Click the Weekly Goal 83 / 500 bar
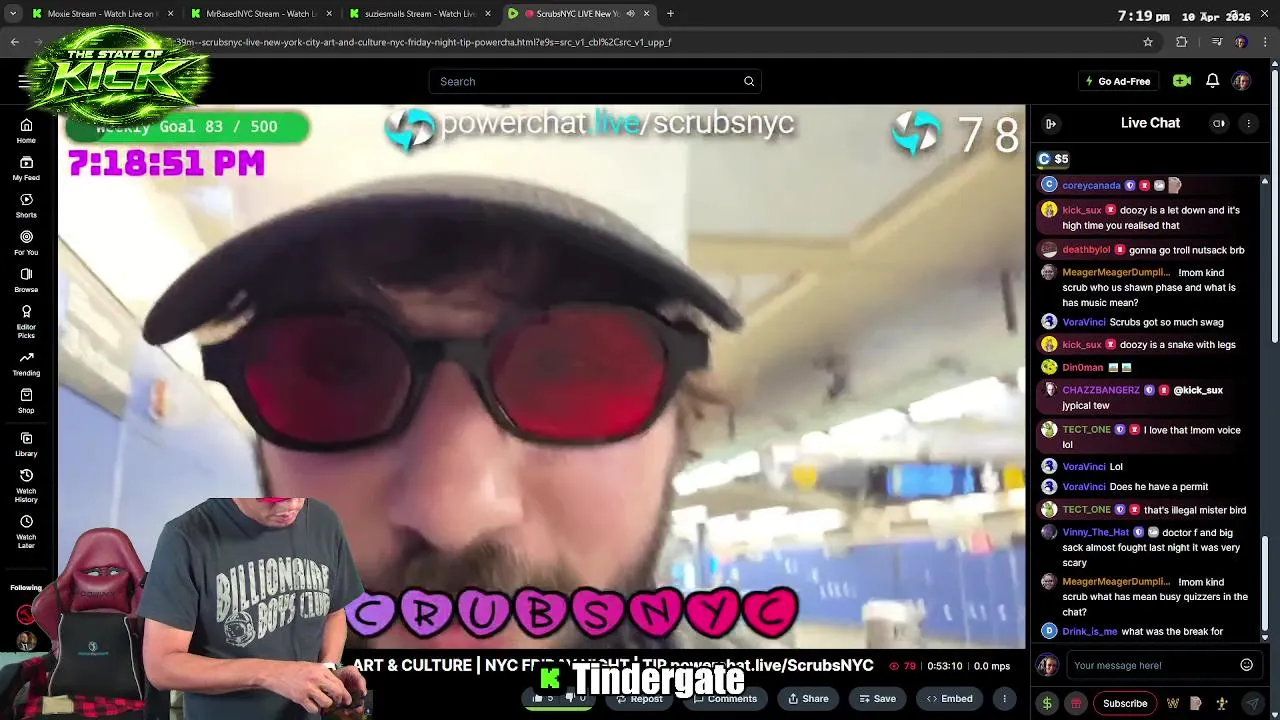 187,127
